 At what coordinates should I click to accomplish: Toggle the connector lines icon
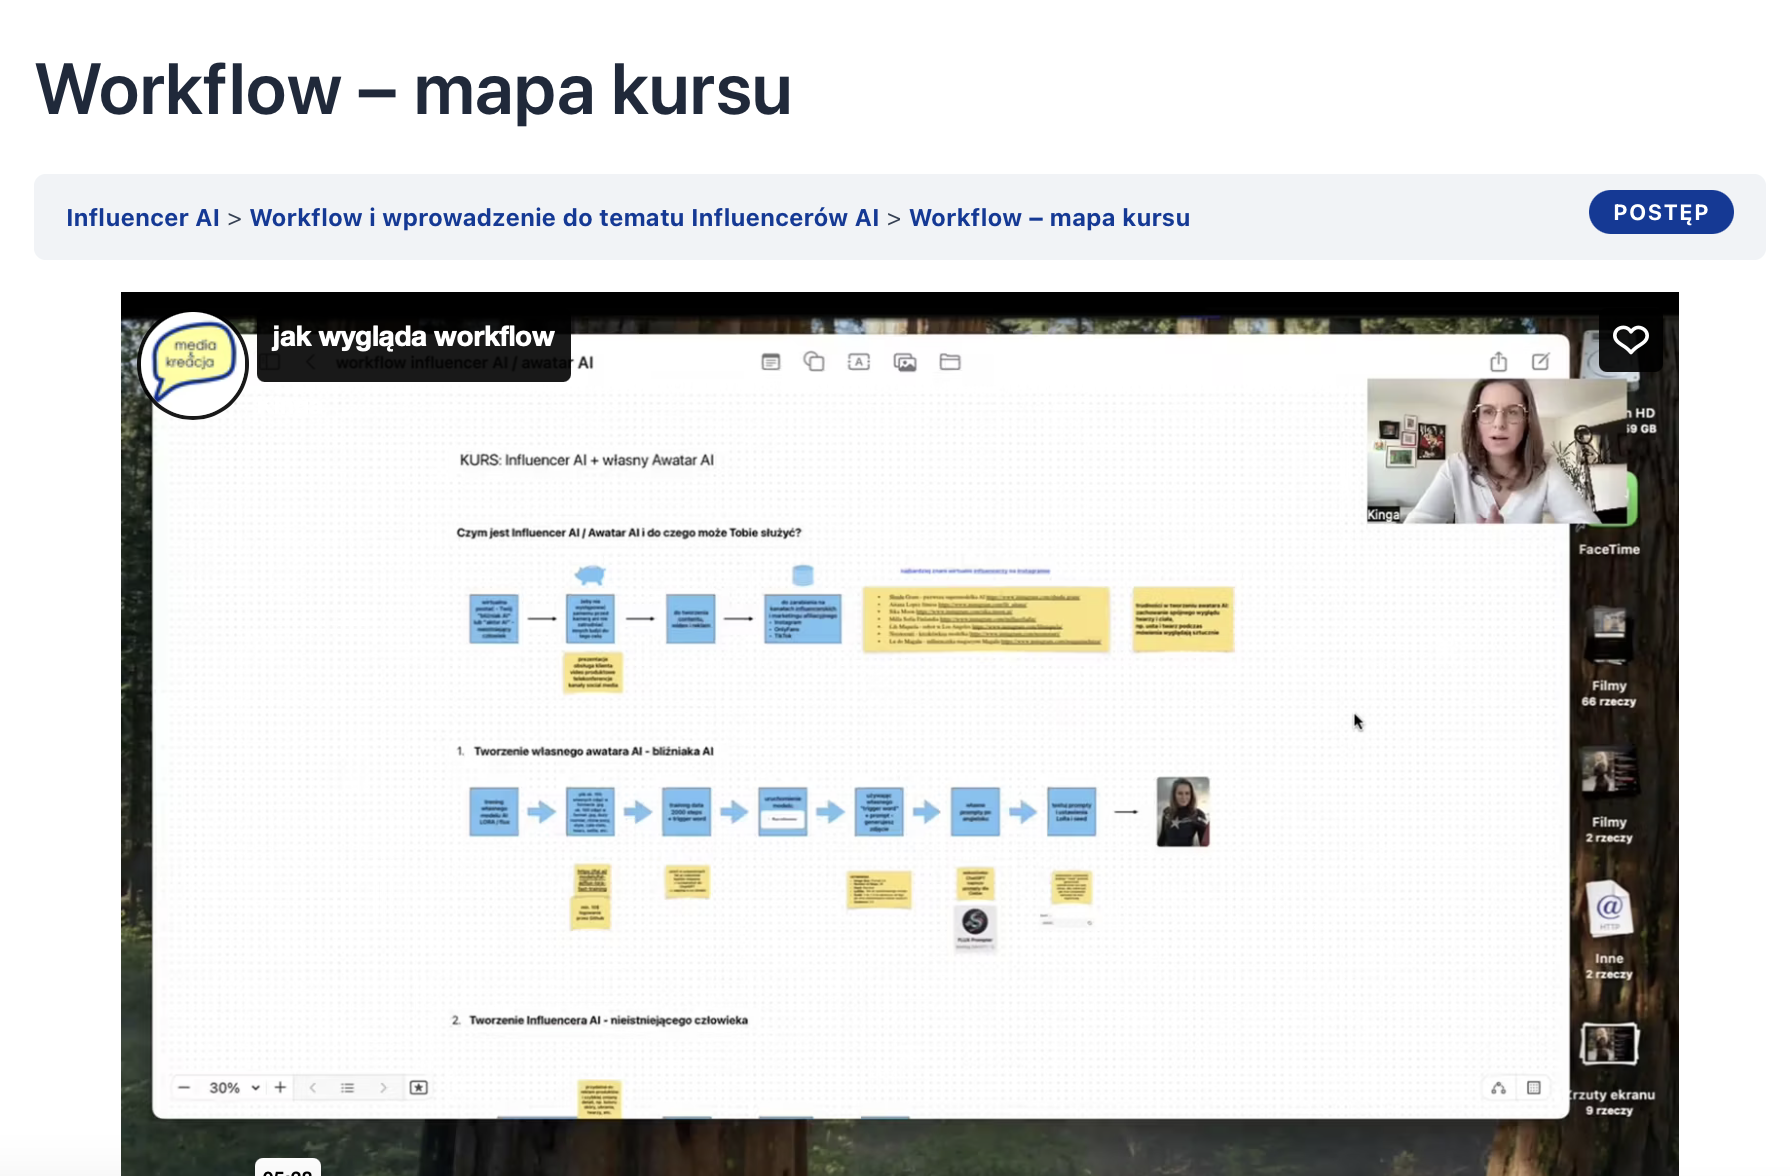pyautogui.click(x=1498, y=1088)
